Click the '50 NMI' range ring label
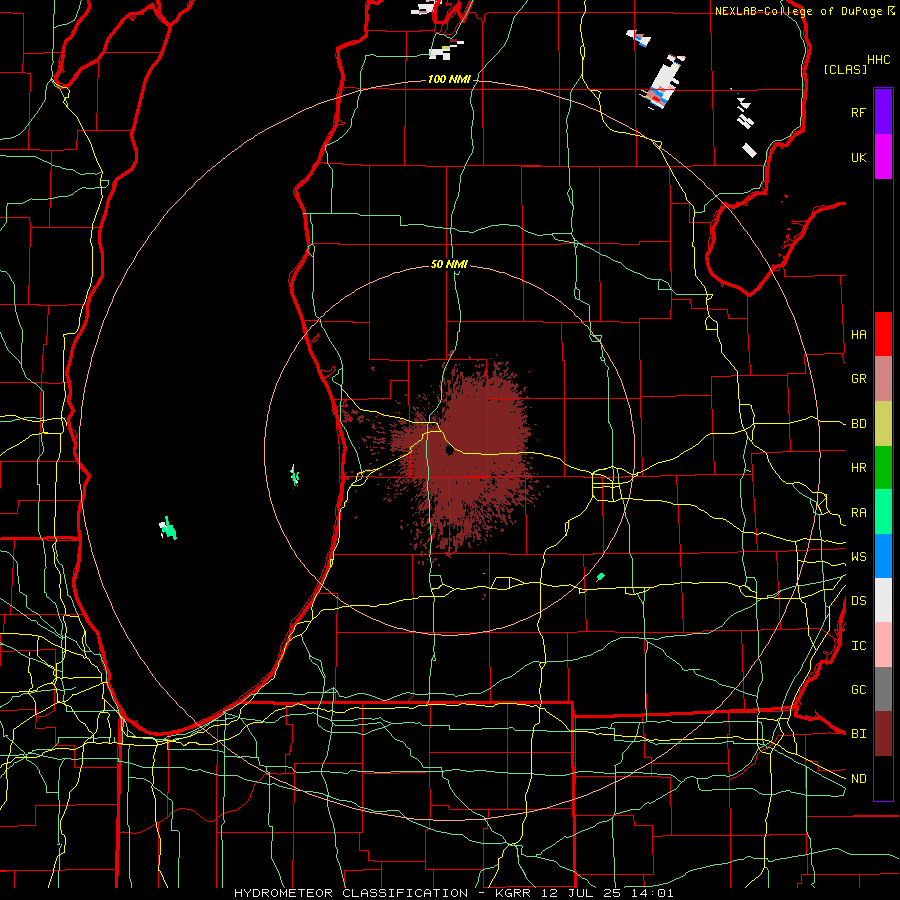 point(449,264)
